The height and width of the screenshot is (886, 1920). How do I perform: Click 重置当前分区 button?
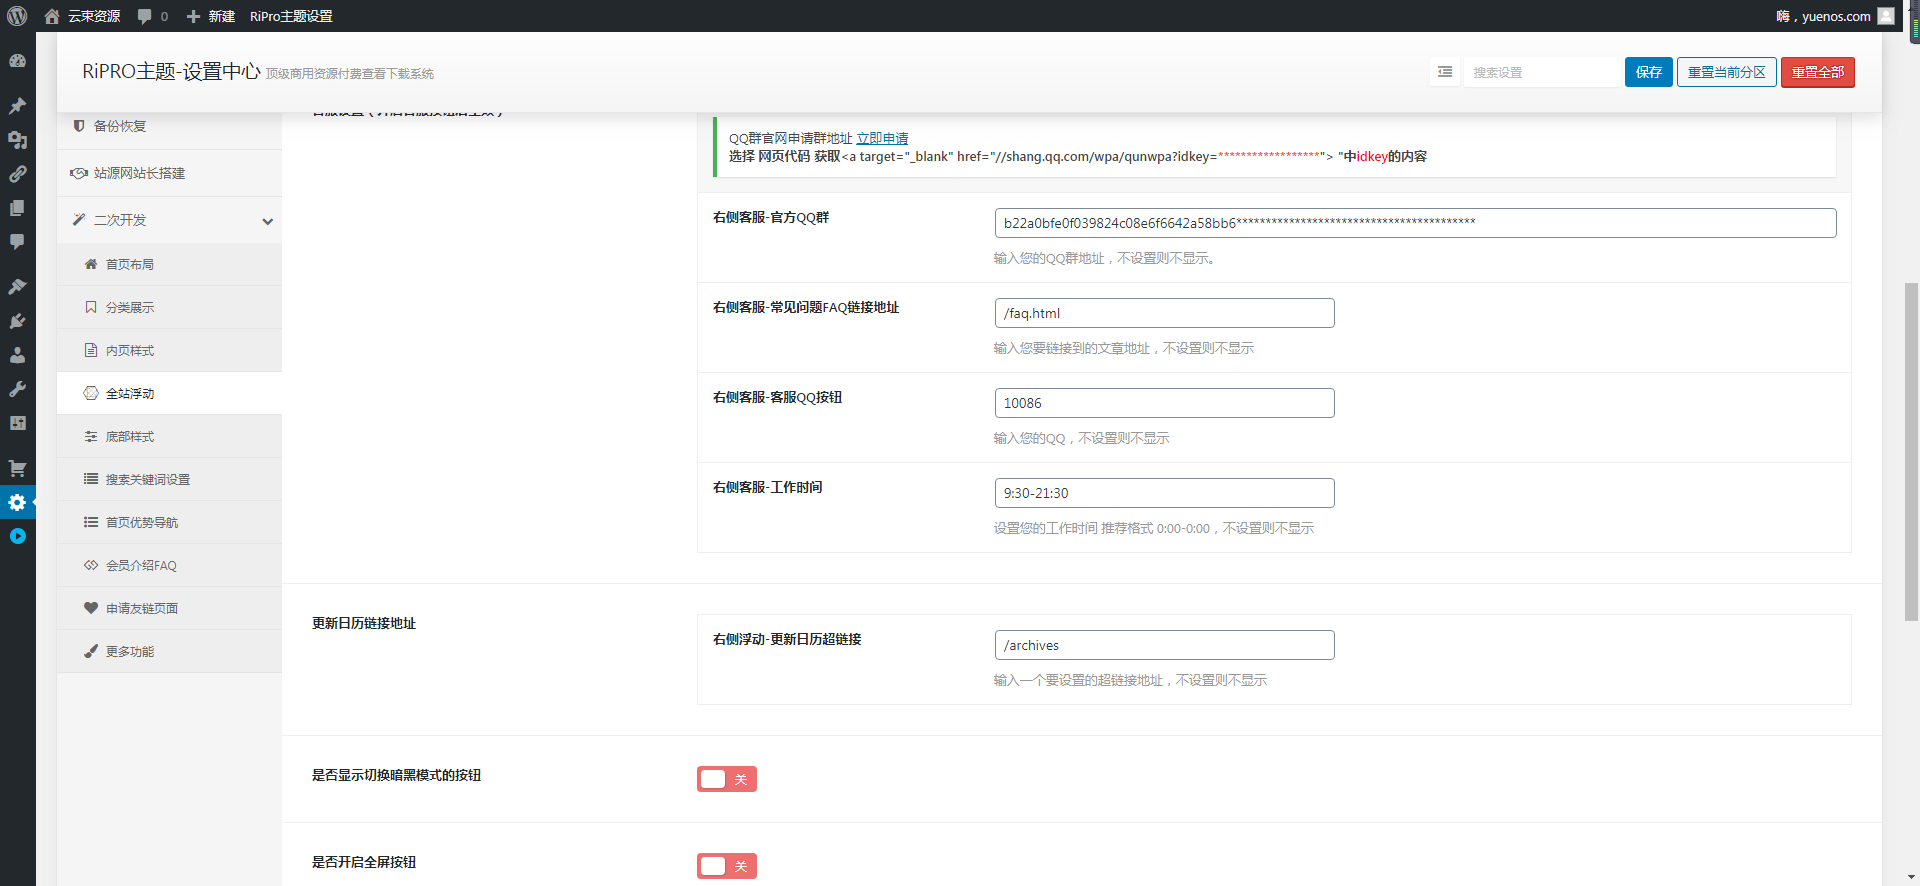click(1726, 72)
